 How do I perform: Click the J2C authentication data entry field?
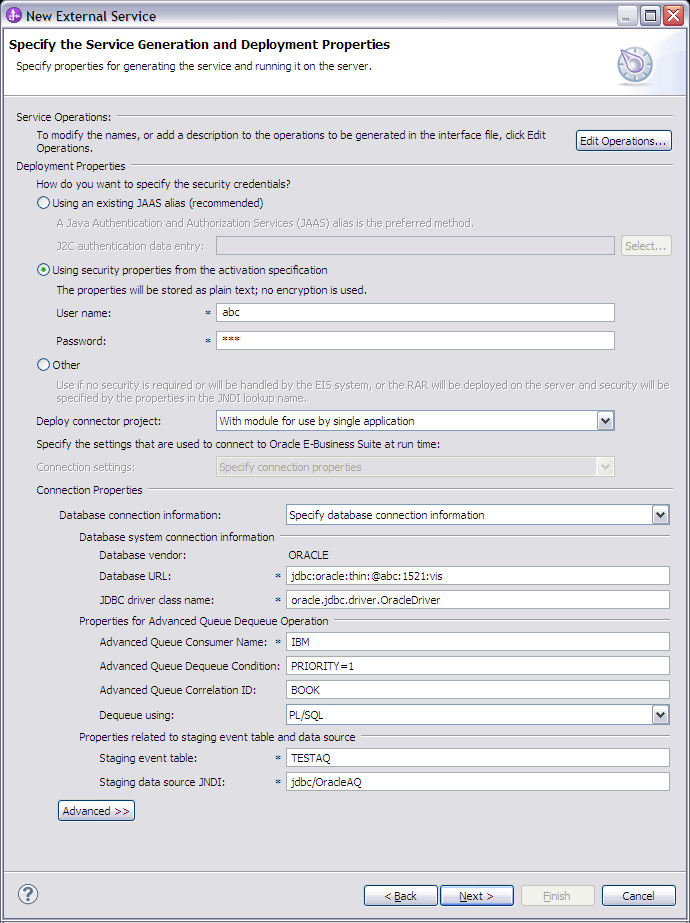pyautogui.click(x=415, y=245)
